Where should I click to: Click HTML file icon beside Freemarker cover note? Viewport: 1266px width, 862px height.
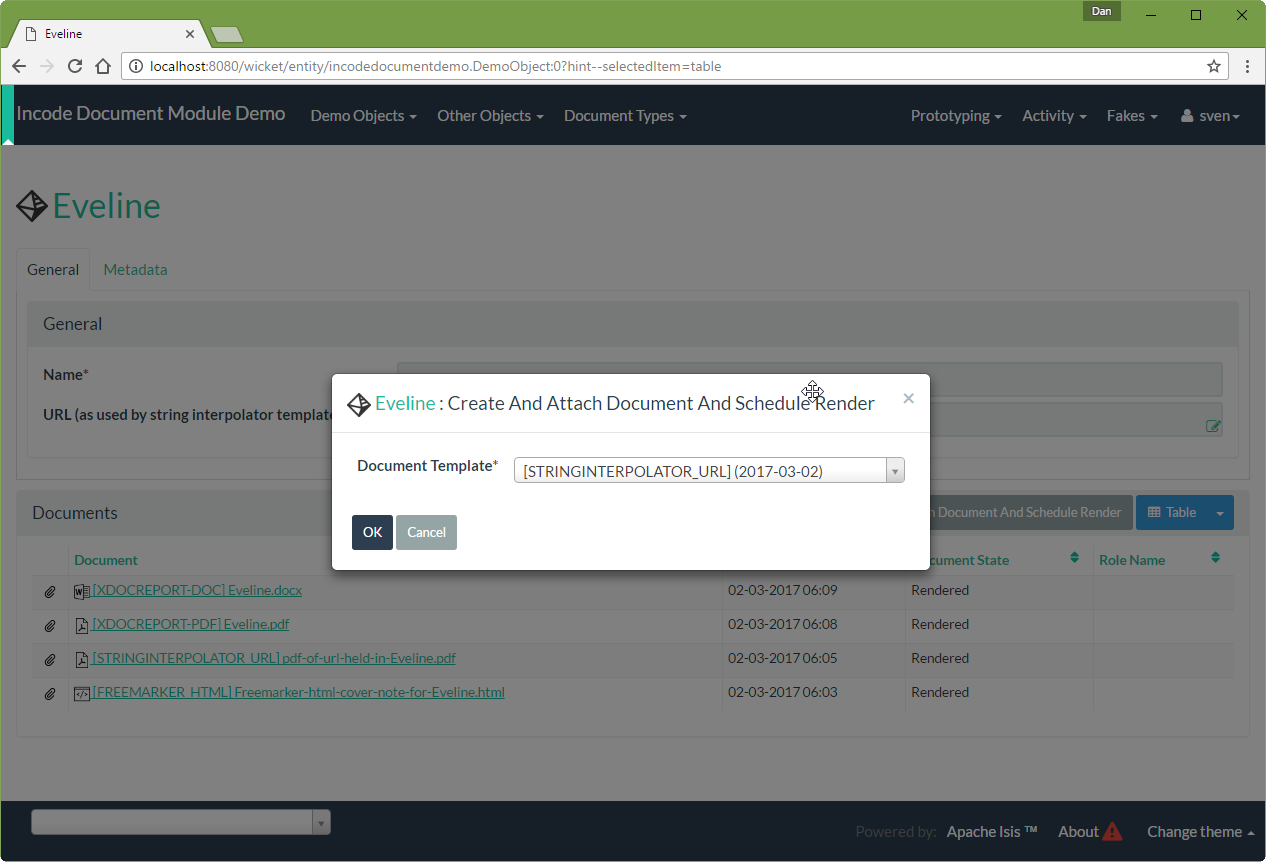tap(82, 693)
